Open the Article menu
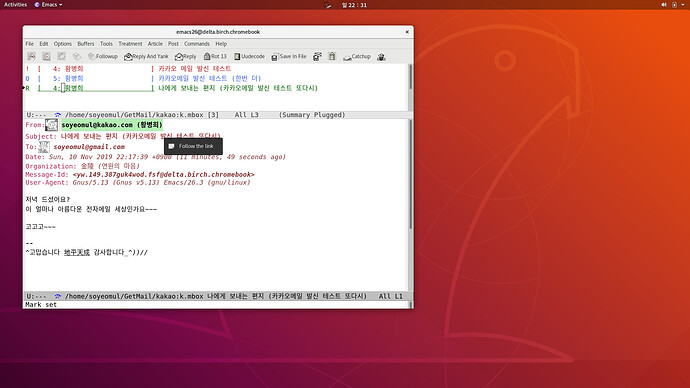This screenshot has width=690, height=388. [x=155, y=44]
